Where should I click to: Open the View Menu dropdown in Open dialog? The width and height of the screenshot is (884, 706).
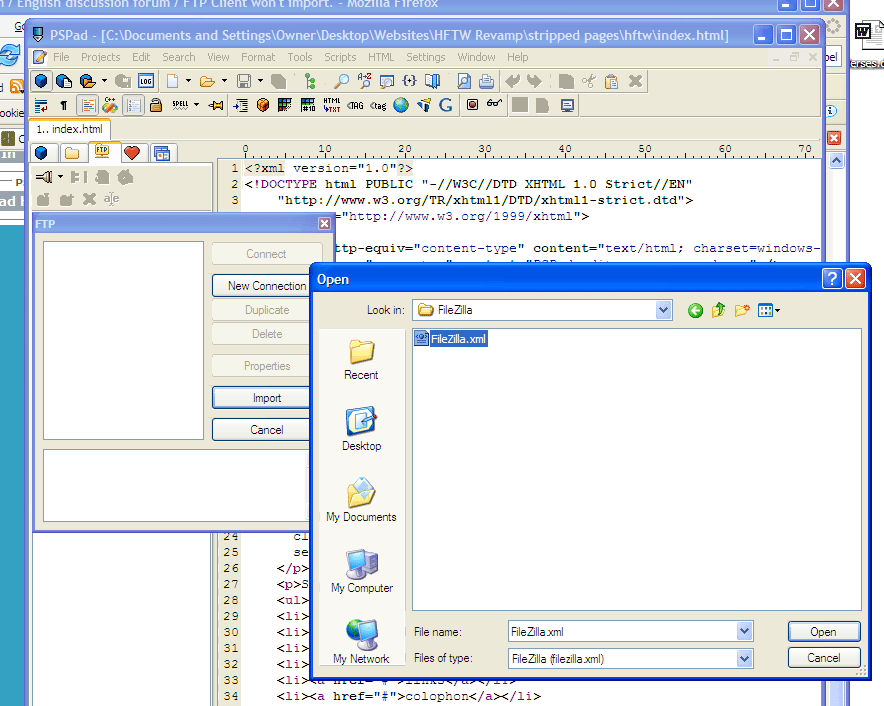click(769, 311)
